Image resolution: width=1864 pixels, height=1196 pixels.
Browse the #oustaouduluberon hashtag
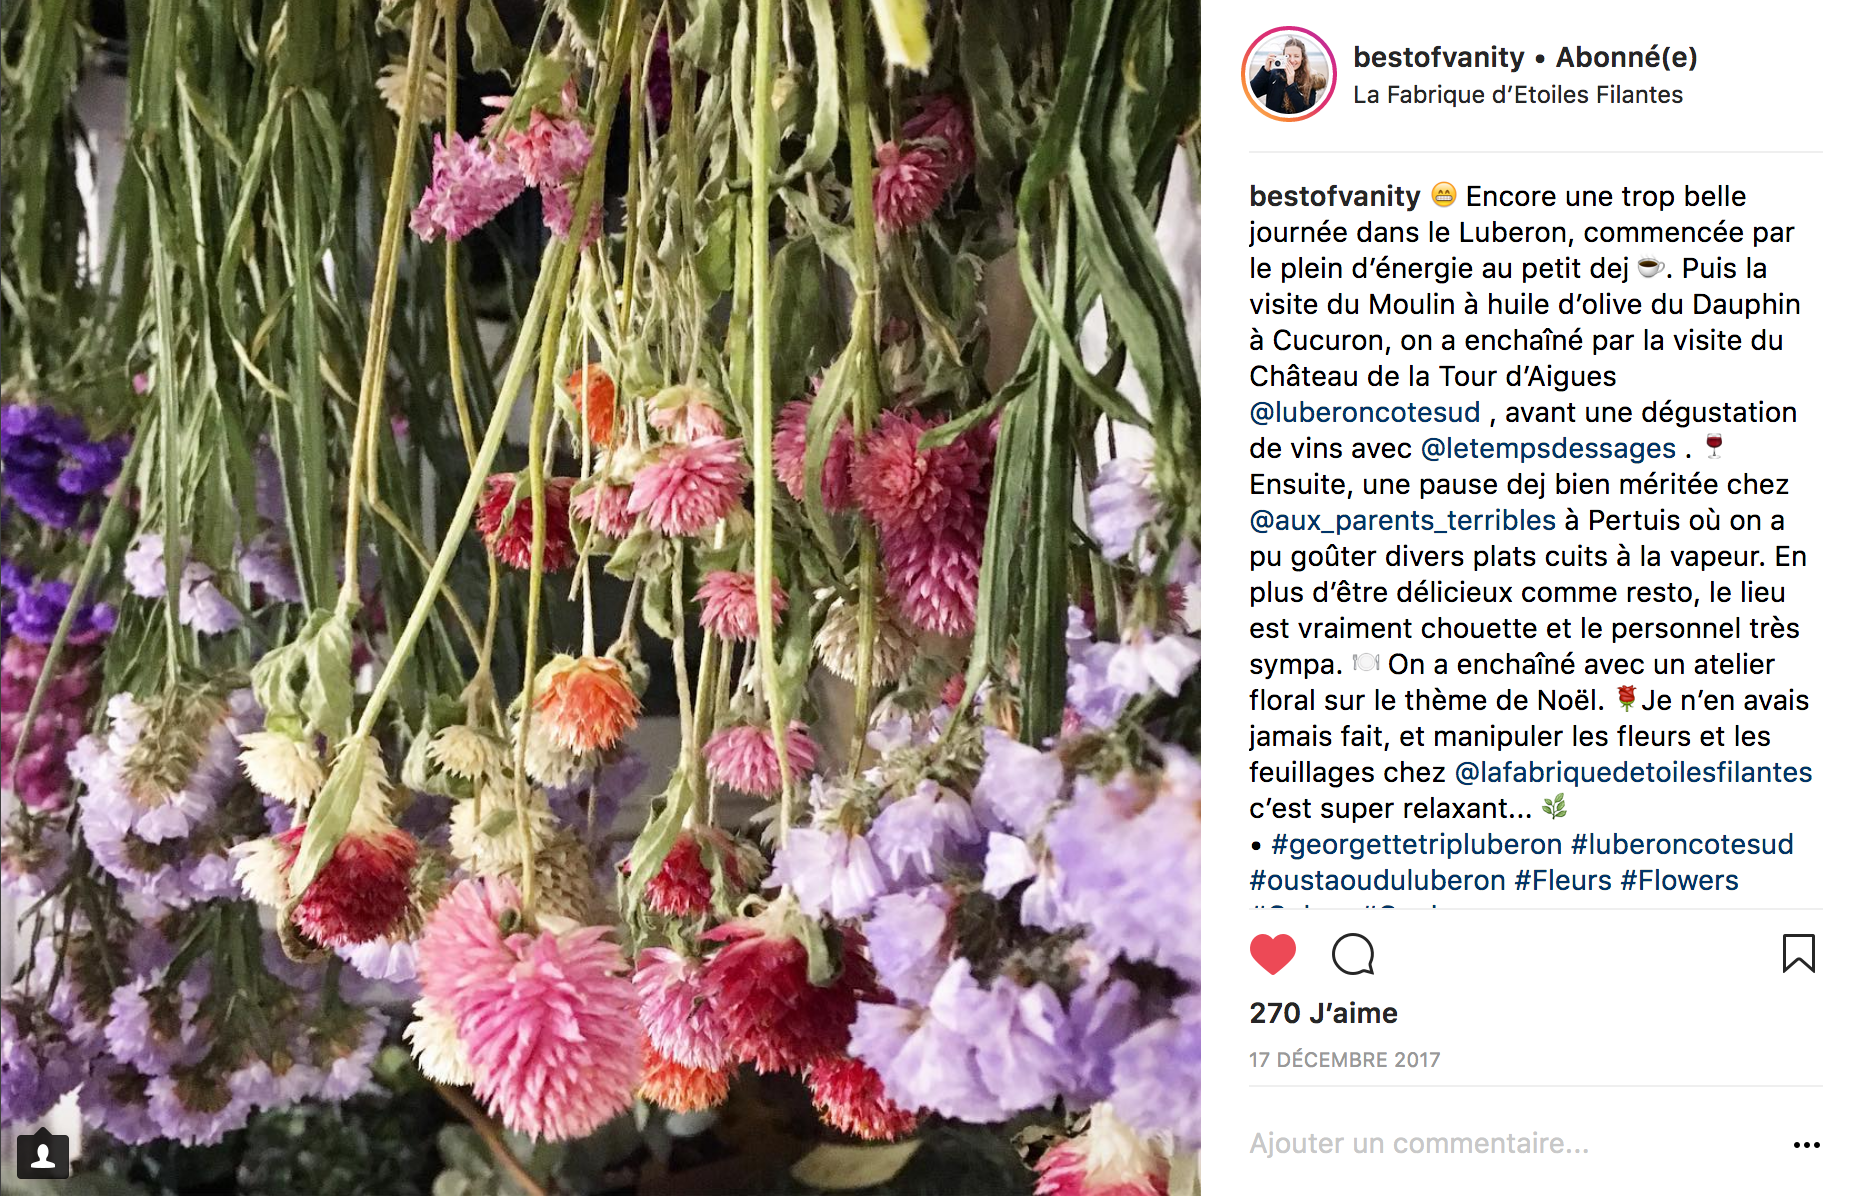coord(1377,880)
